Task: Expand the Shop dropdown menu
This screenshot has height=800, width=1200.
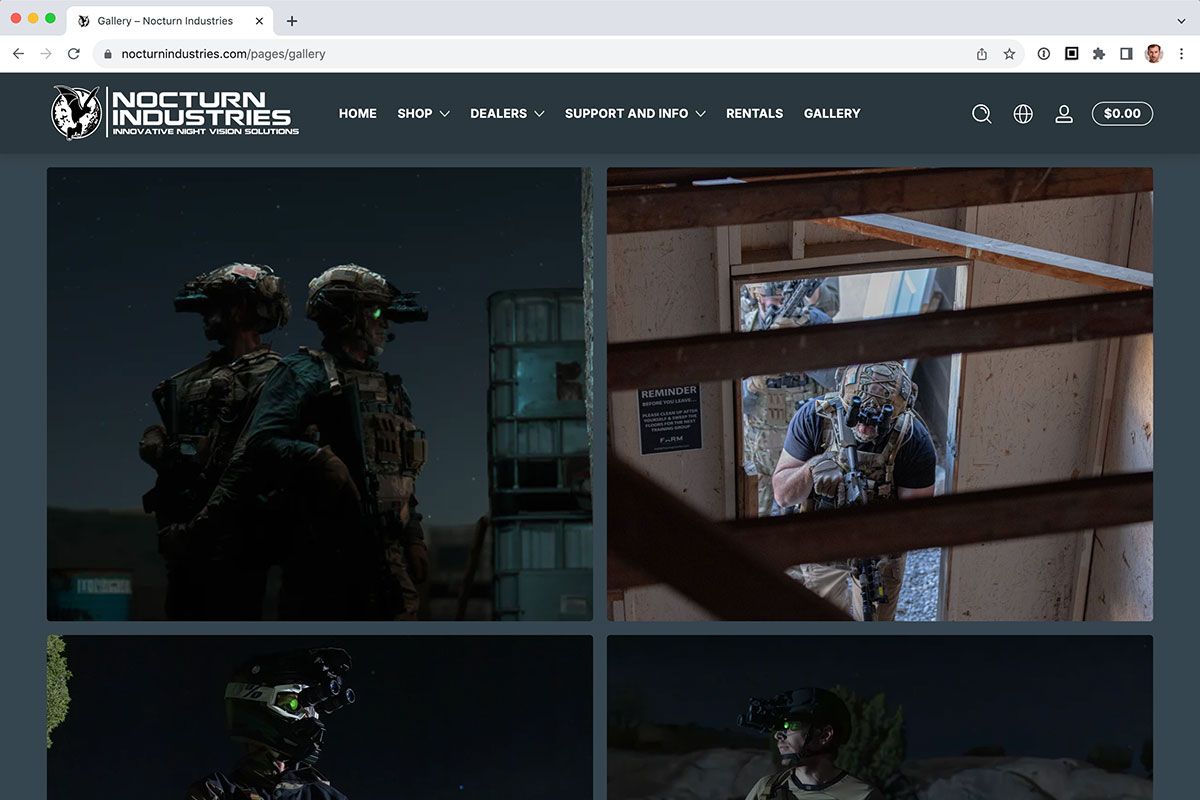Action: [x=424, y=114]
